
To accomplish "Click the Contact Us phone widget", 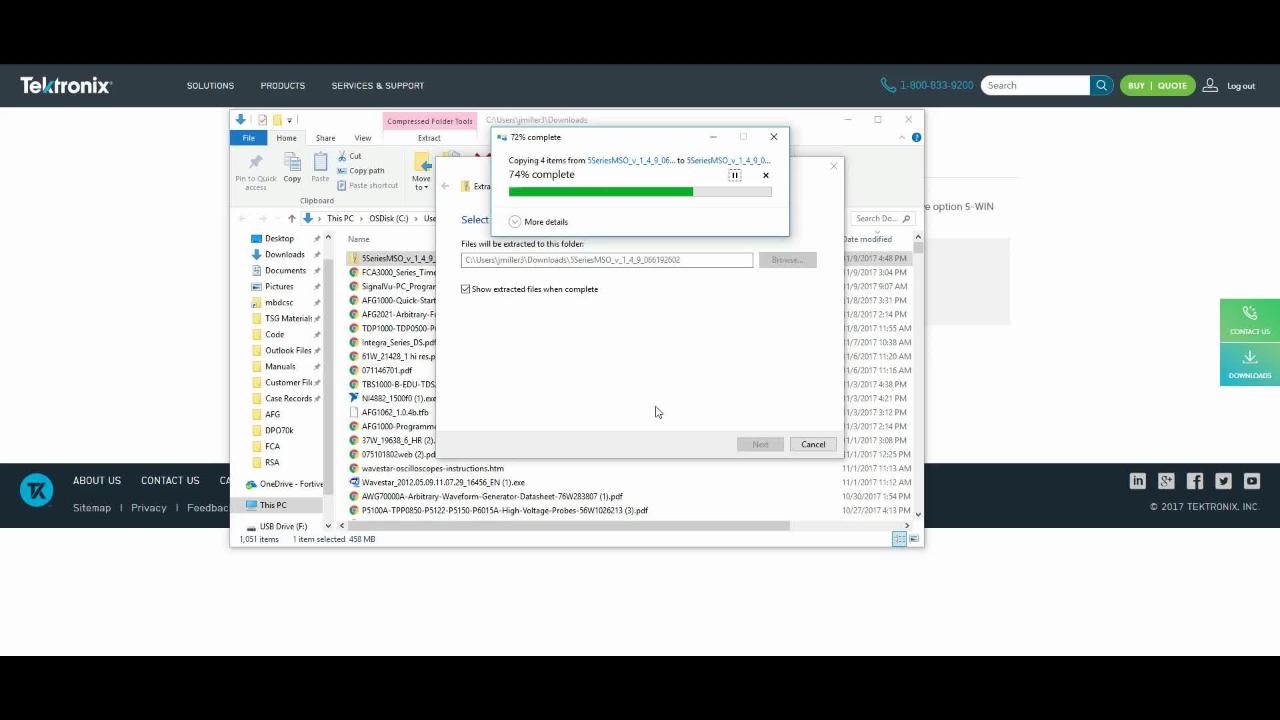I will point(1249,320).
